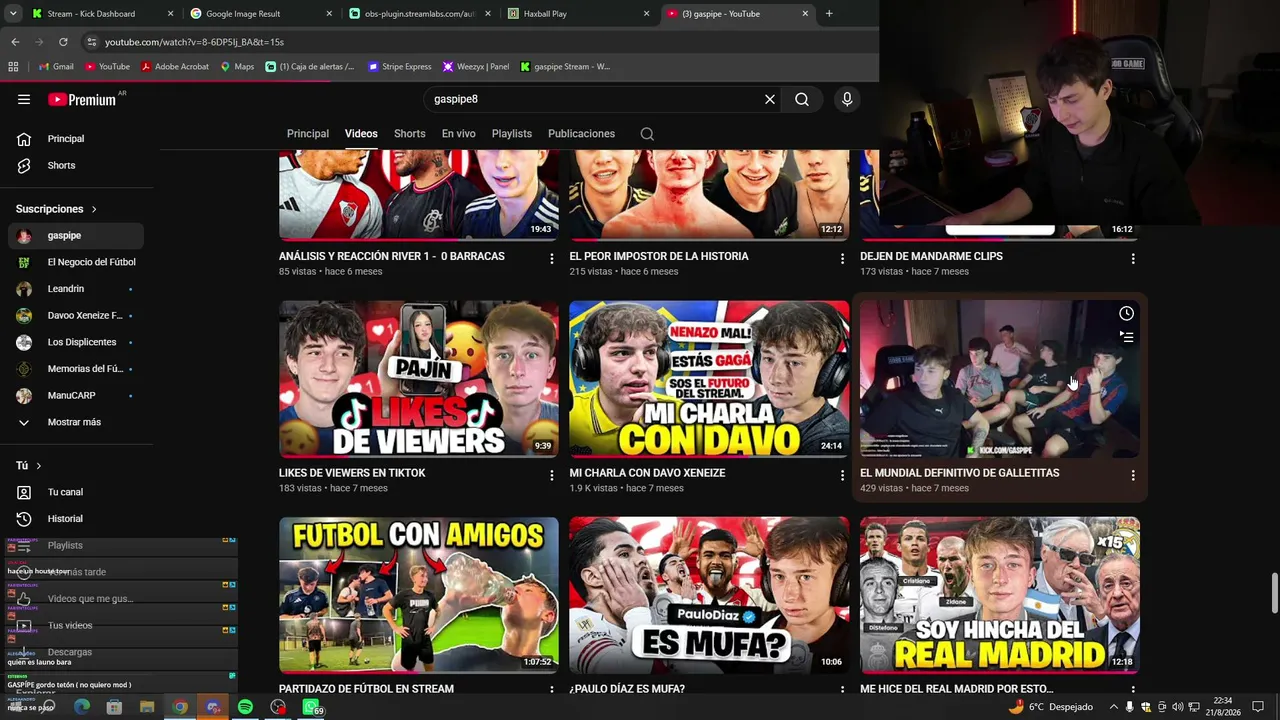
Task: Open the En vivo channel tab
Action: 459,134
